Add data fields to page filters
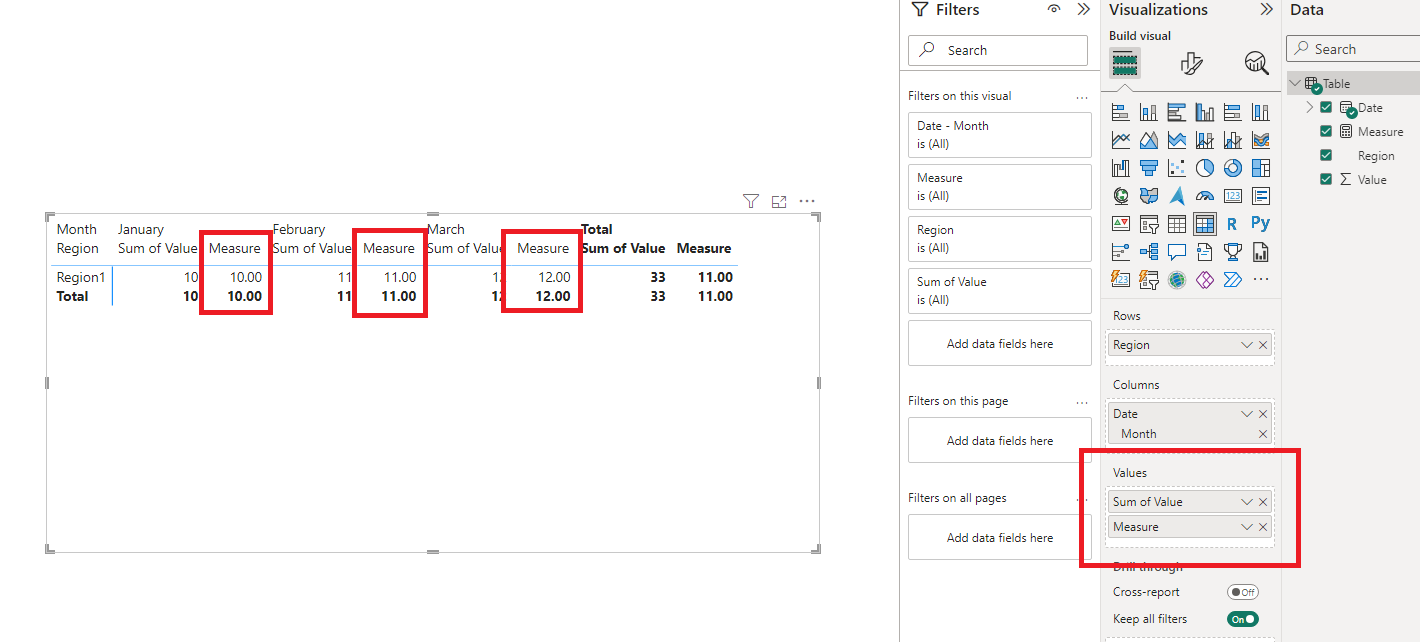 [x=999, y=440]
